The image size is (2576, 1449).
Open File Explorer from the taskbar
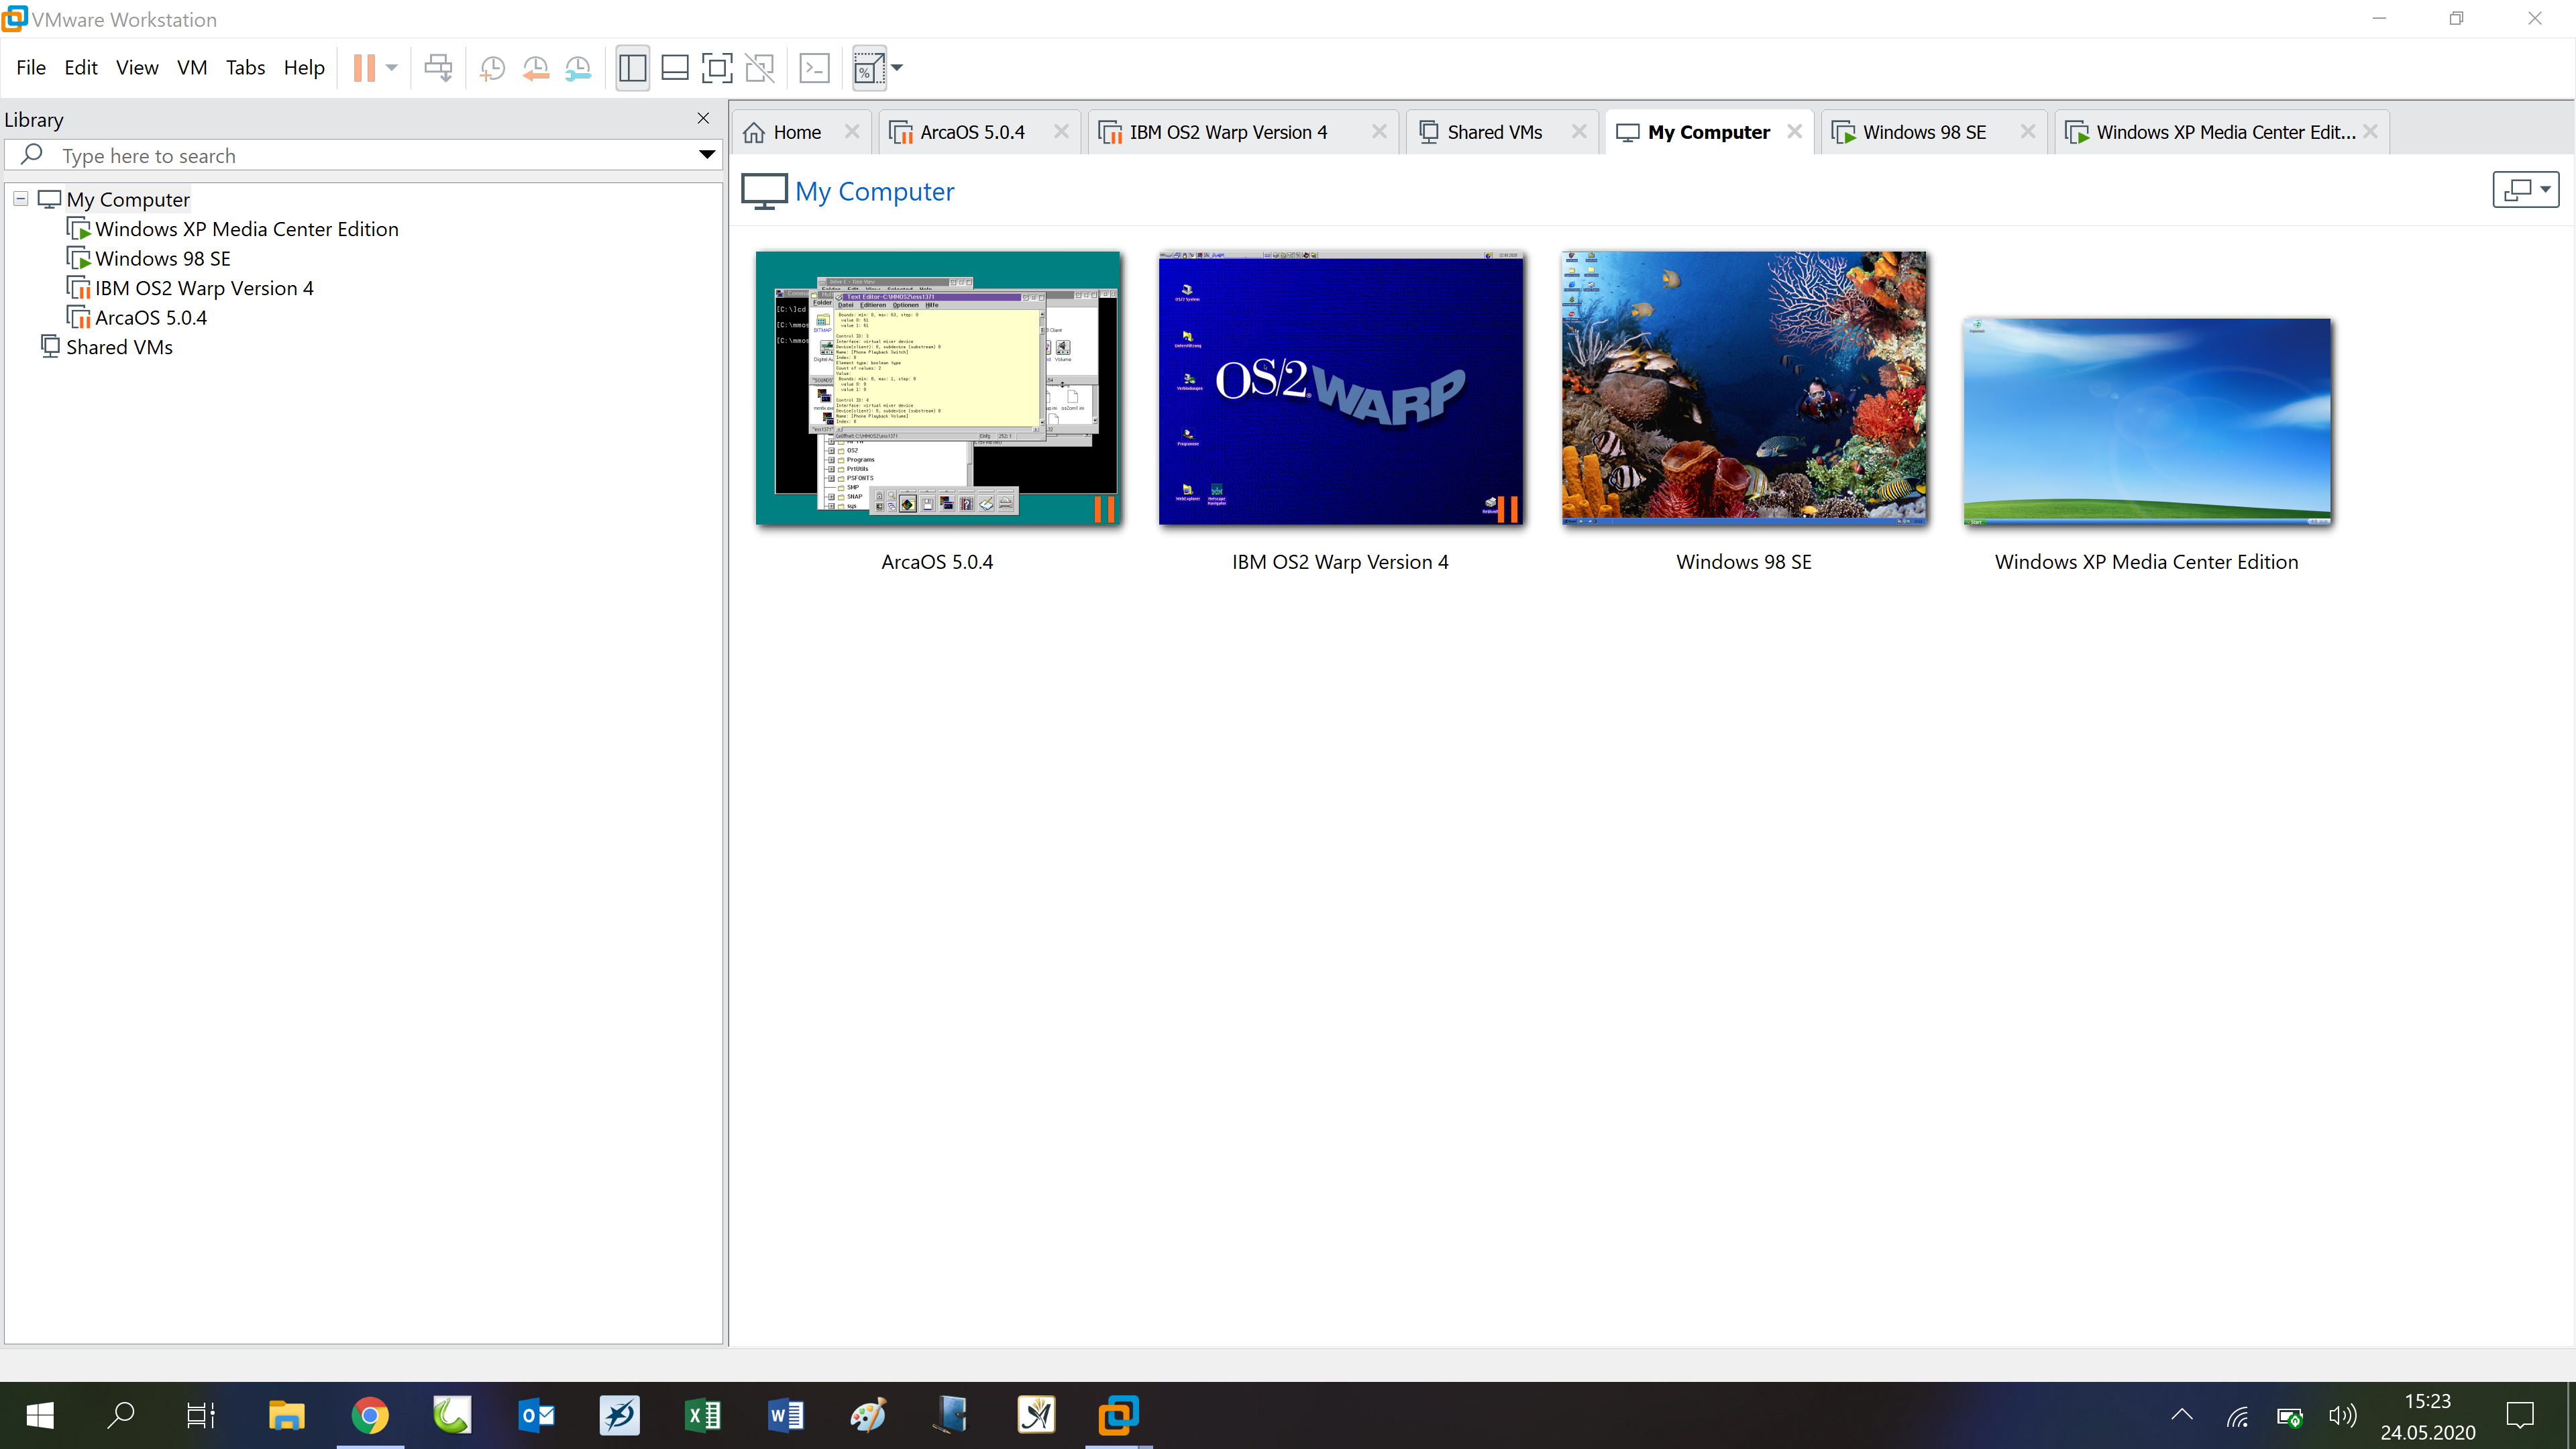tap(286, 1415)
